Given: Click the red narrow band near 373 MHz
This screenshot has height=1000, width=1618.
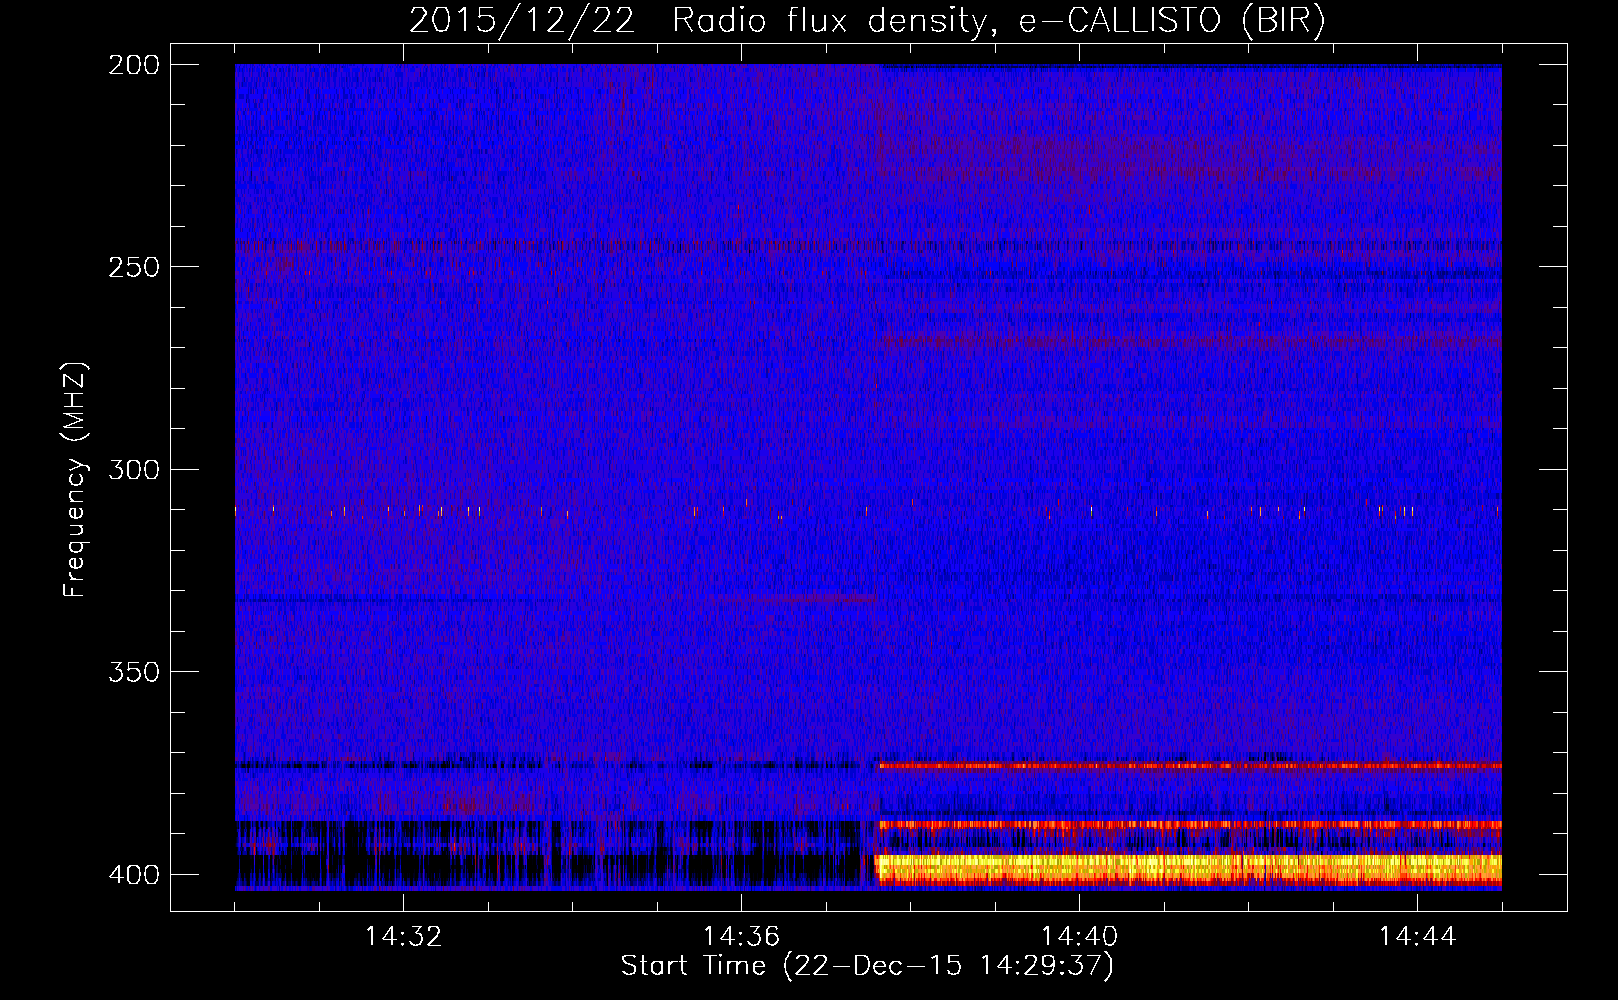Looking at the screenshot, I should 1190,766.
